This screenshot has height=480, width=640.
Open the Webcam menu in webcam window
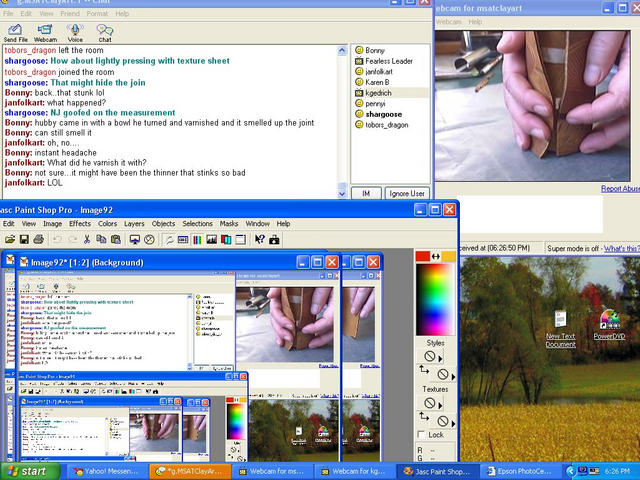[x=449, y=22]
